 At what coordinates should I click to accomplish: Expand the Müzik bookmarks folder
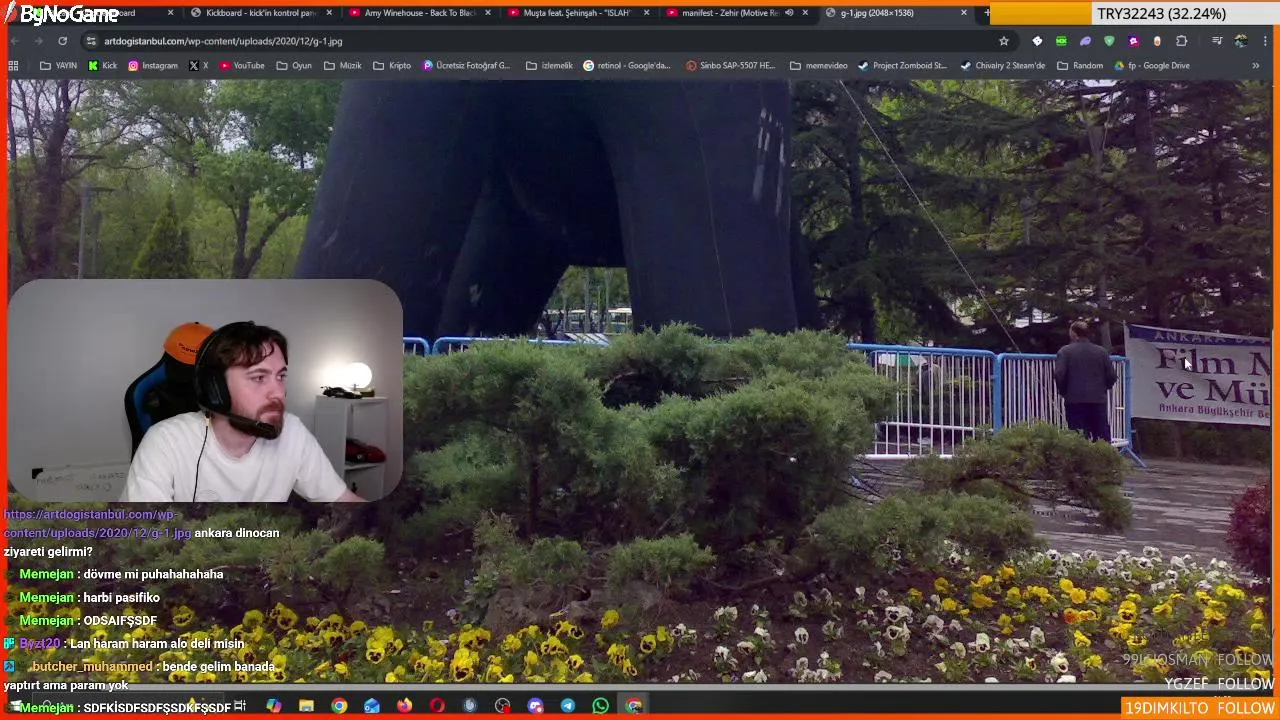coord(342,66)
